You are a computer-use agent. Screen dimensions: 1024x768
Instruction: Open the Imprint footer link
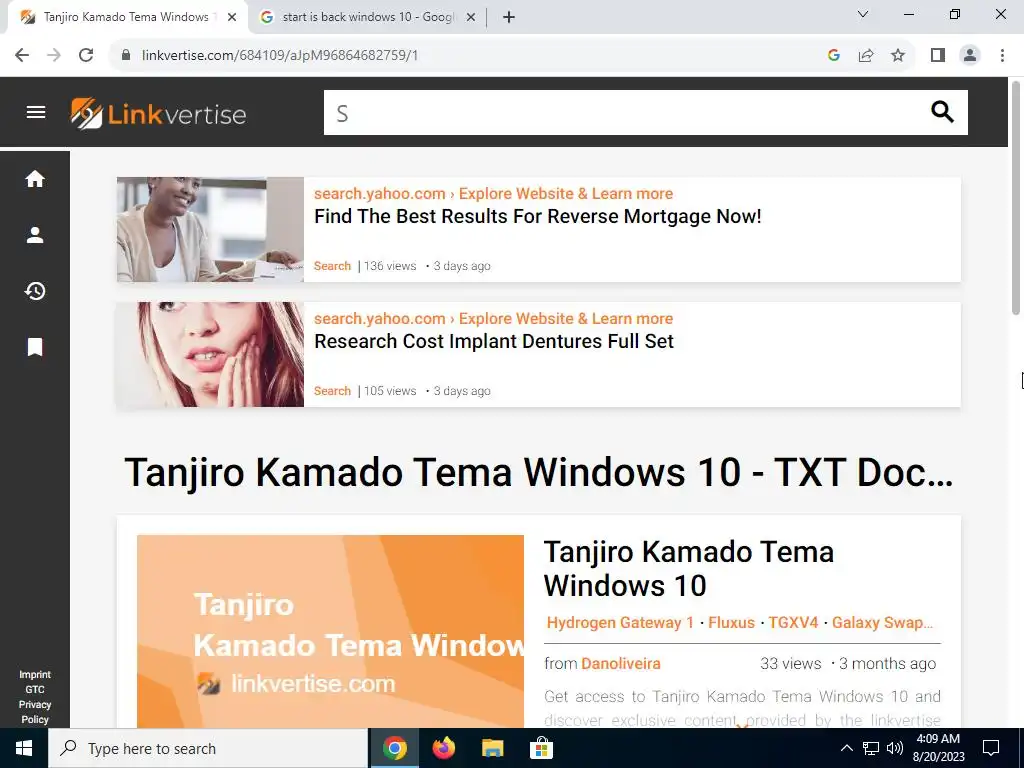[x=35, y=675]
